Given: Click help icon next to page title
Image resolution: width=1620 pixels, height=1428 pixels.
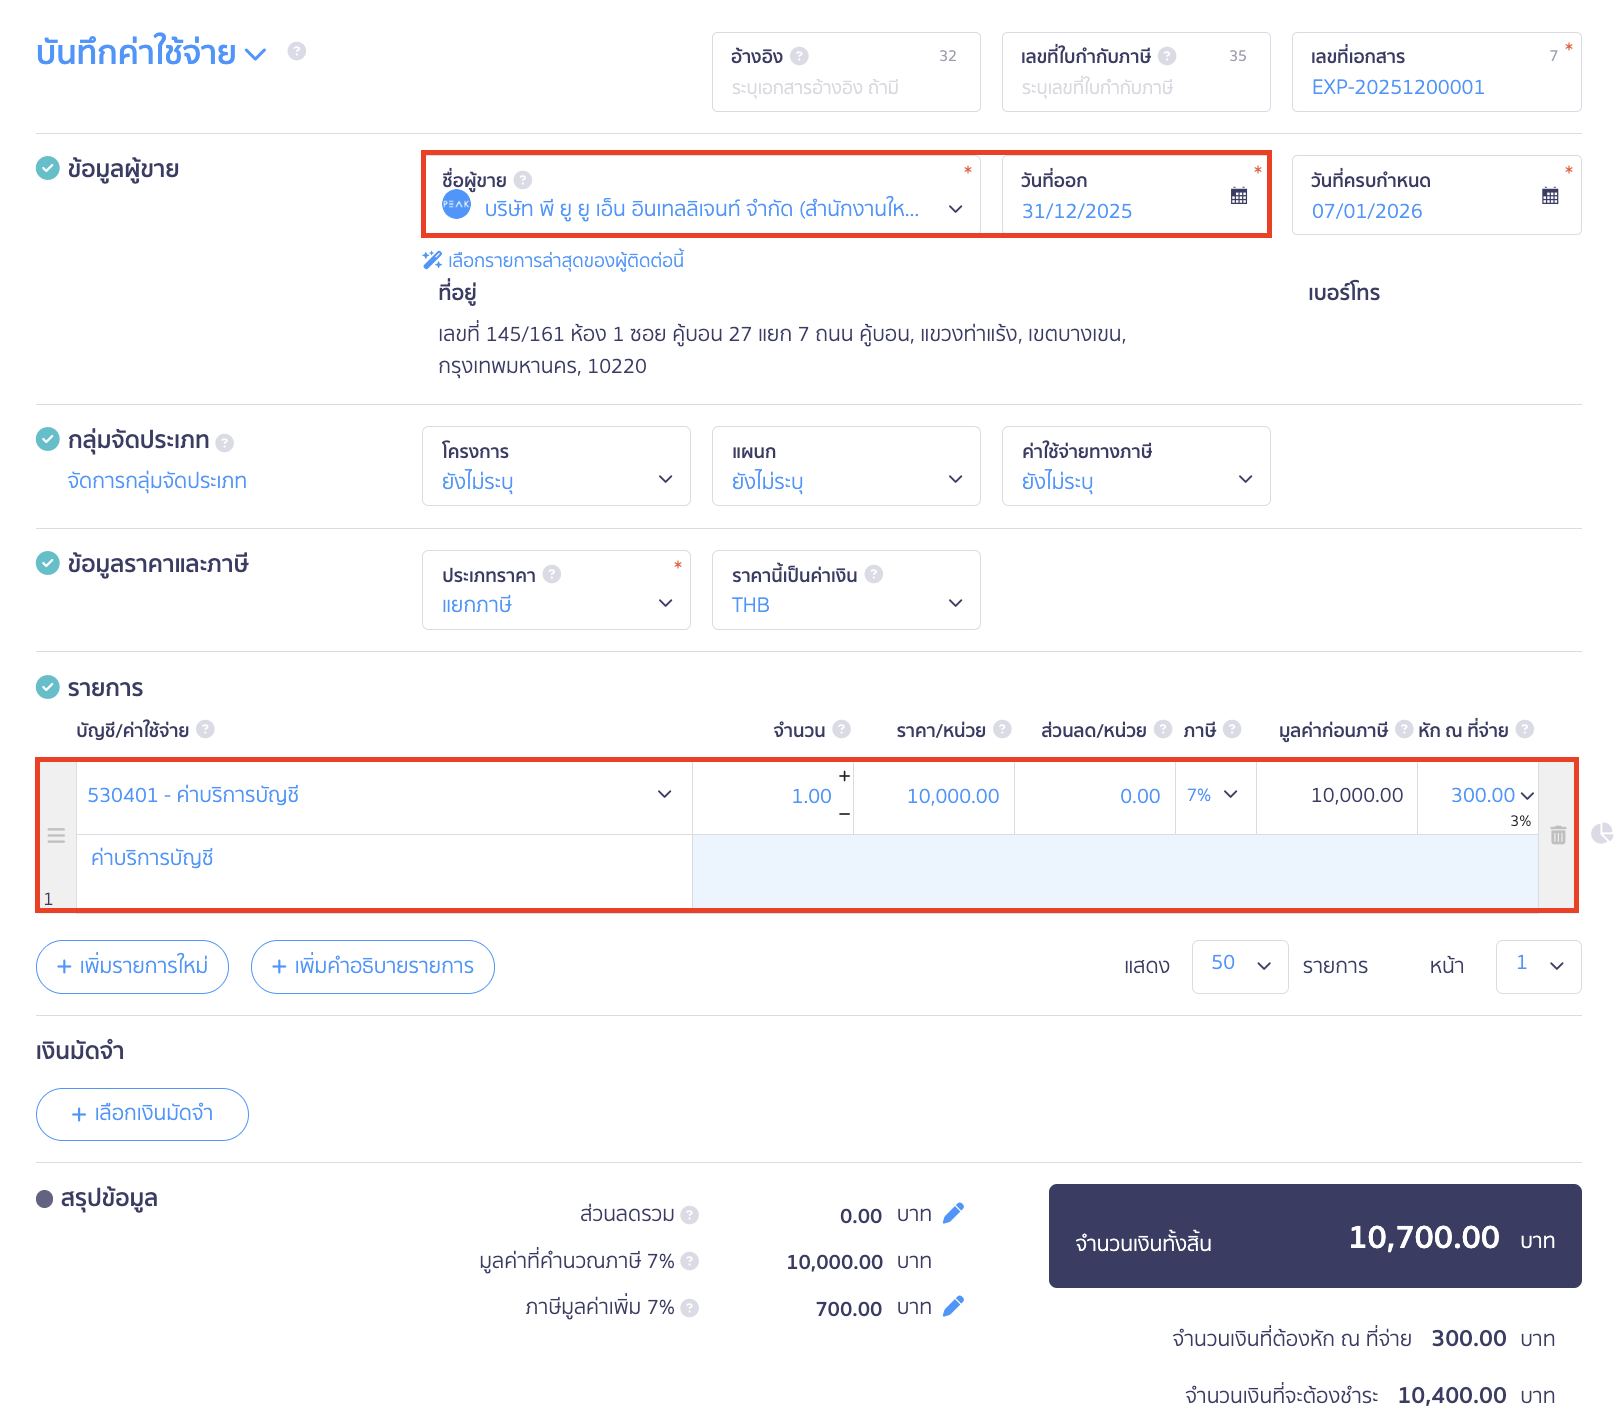Looking at the screenshot, I should tap(296, 51).
